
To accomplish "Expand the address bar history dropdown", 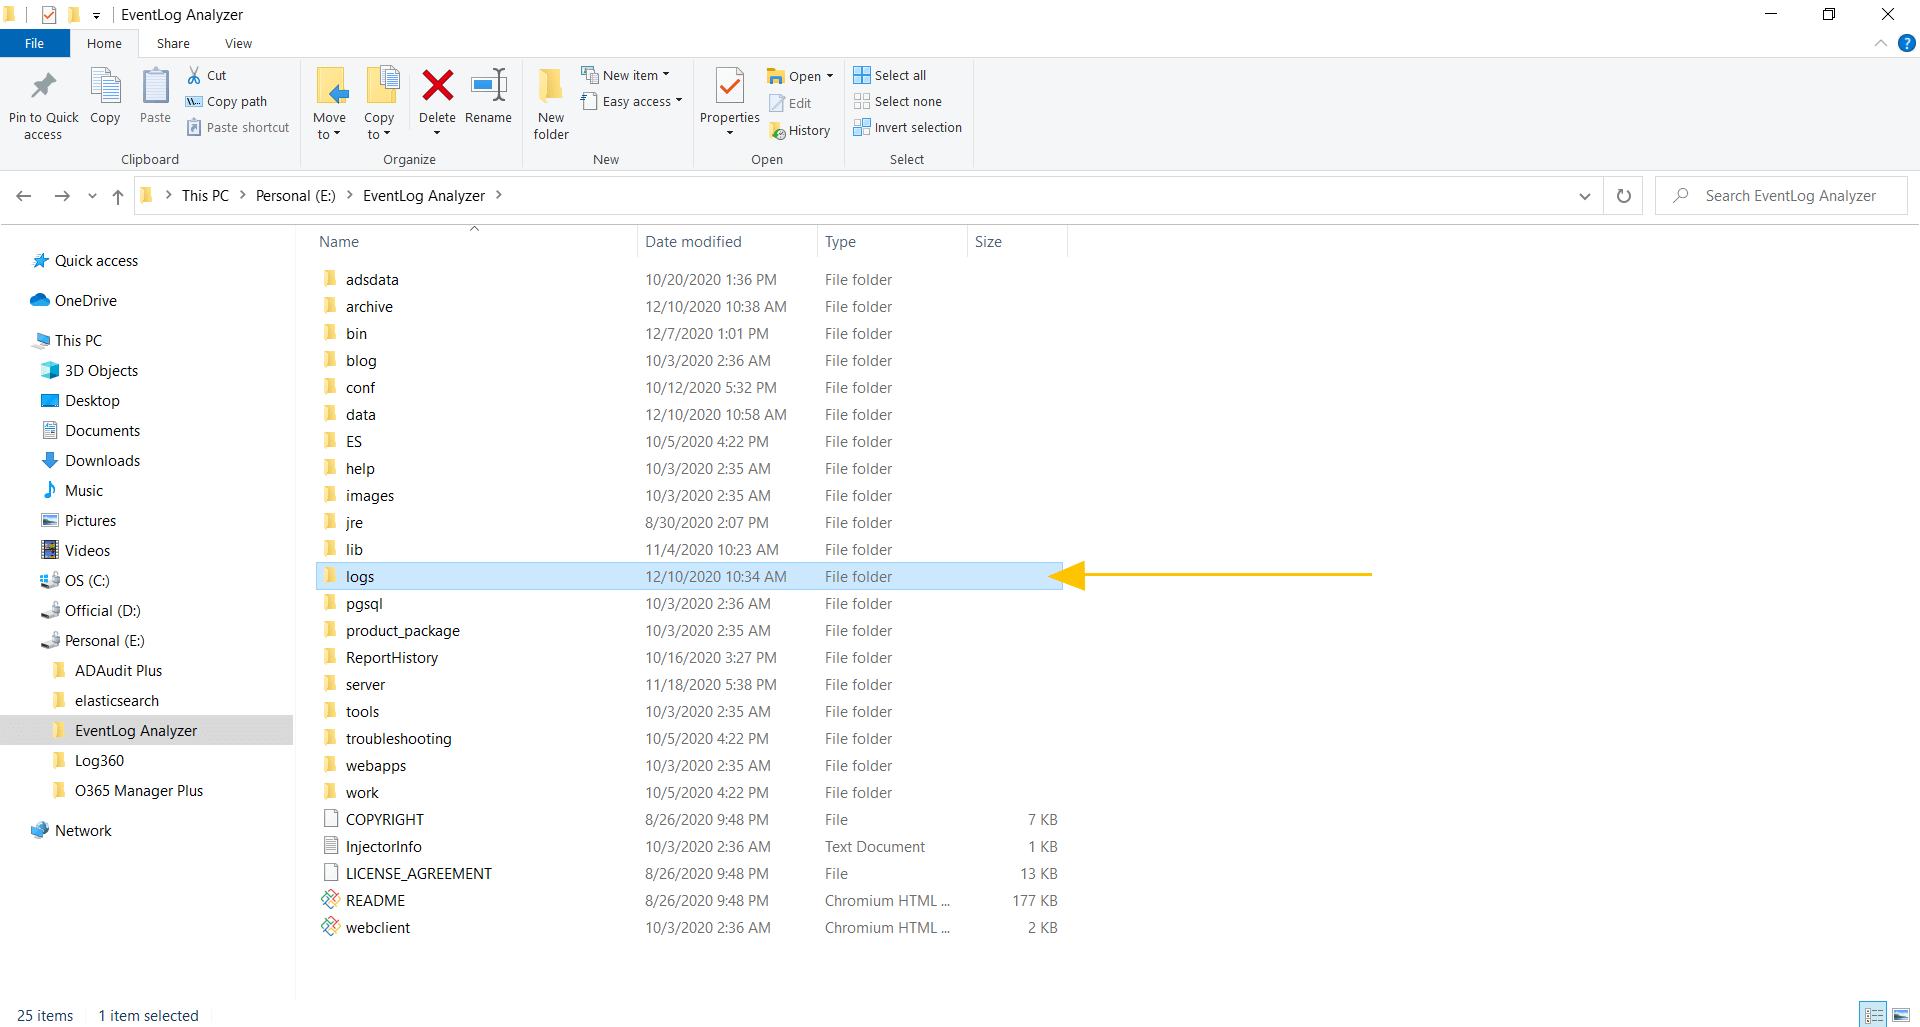I will point(1585,195).
